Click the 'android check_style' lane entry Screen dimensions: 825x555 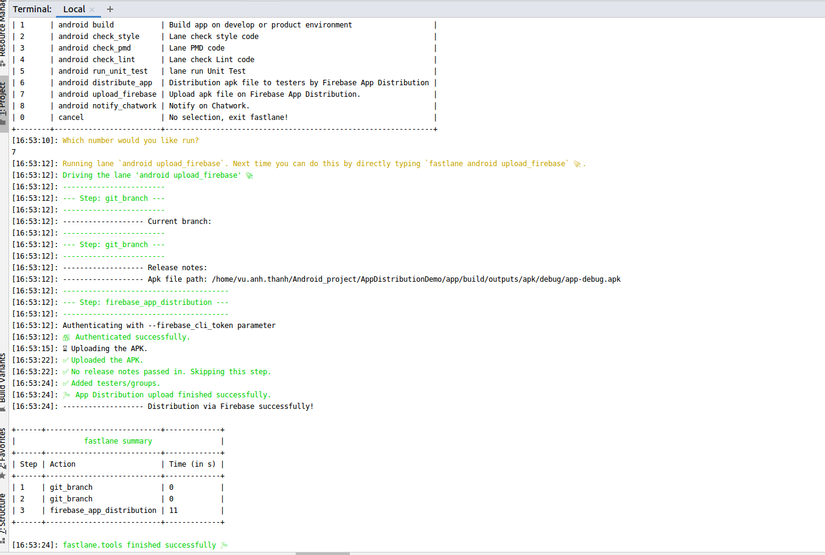click(x=98, y=36)
